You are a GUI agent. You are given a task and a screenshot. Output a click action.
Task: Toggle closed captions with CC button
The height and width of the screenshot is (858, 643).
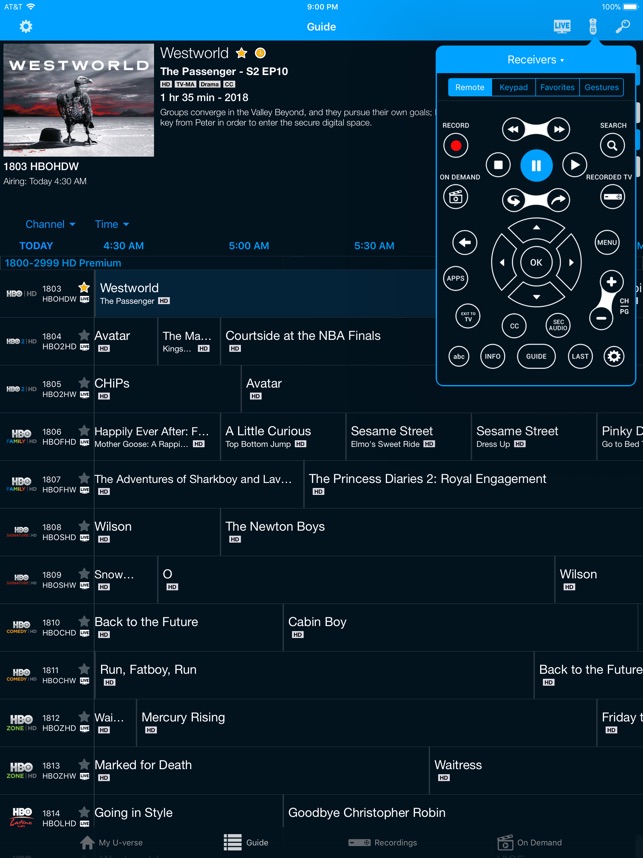tap(514, 326)
